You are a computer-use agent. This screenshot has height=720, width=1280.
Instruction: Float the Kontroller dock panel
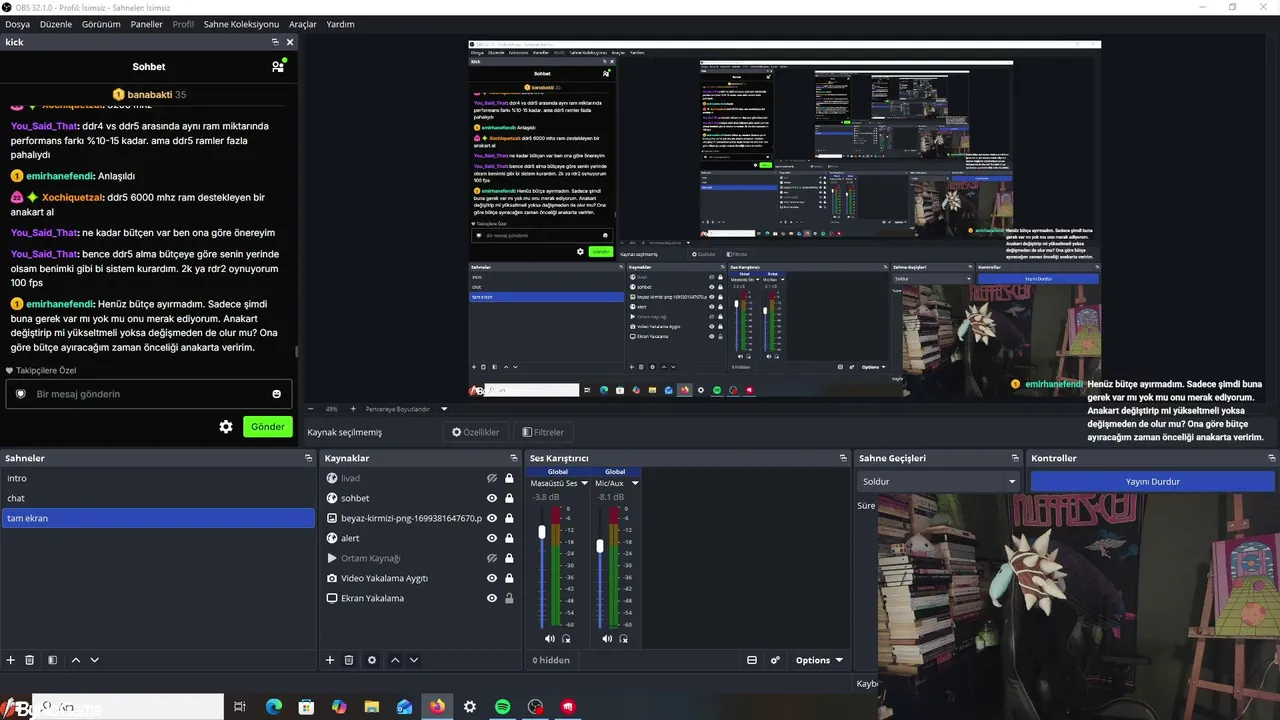1272,458
